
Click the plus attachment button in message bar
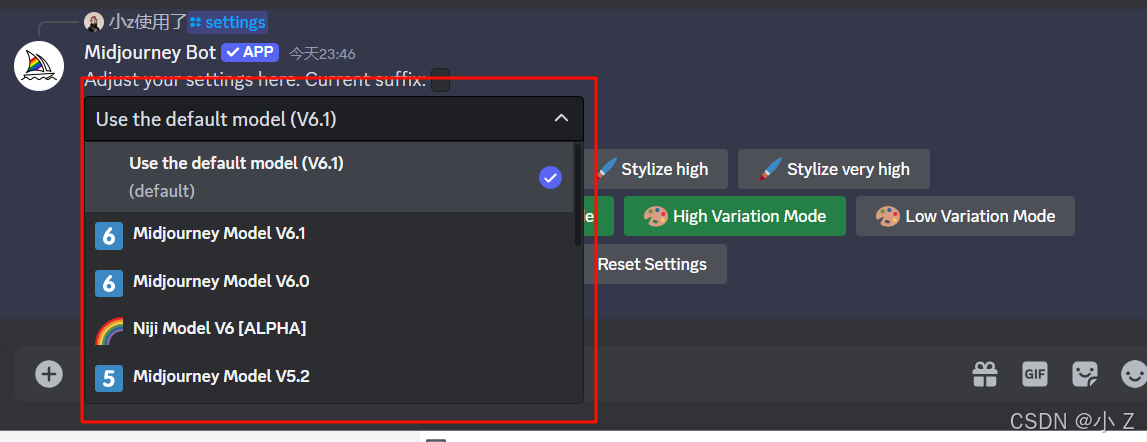(49, 375)
